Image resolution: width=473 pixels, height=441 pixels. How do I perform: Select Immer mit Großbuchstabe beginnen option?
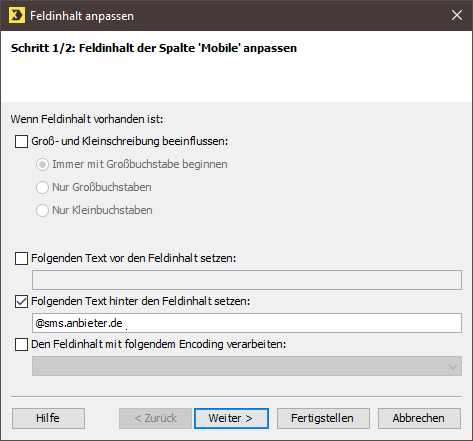coord(42,164)
